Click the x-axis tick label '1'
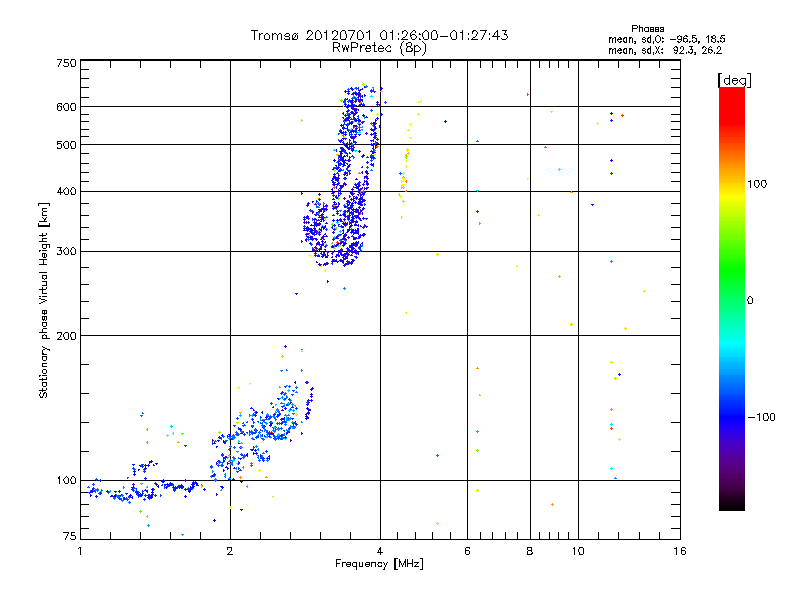Viewport: 800px width, 600px height. click(80, 551)
